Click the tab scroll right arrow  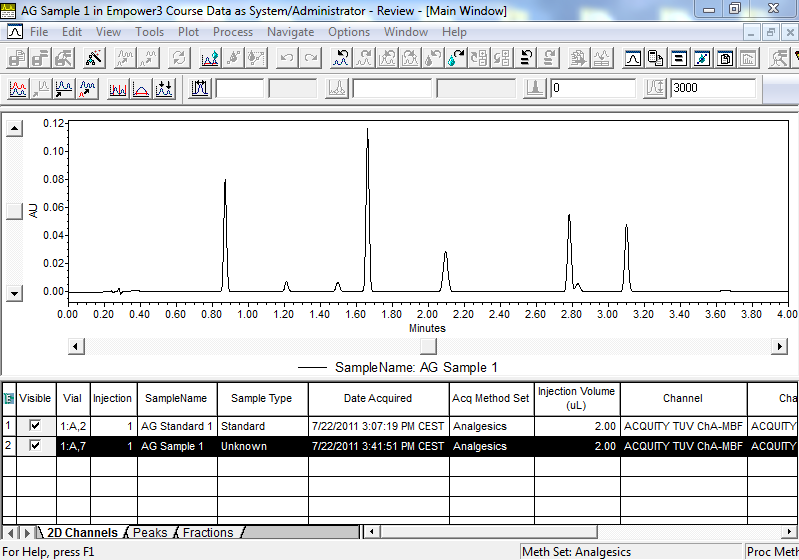27,532
